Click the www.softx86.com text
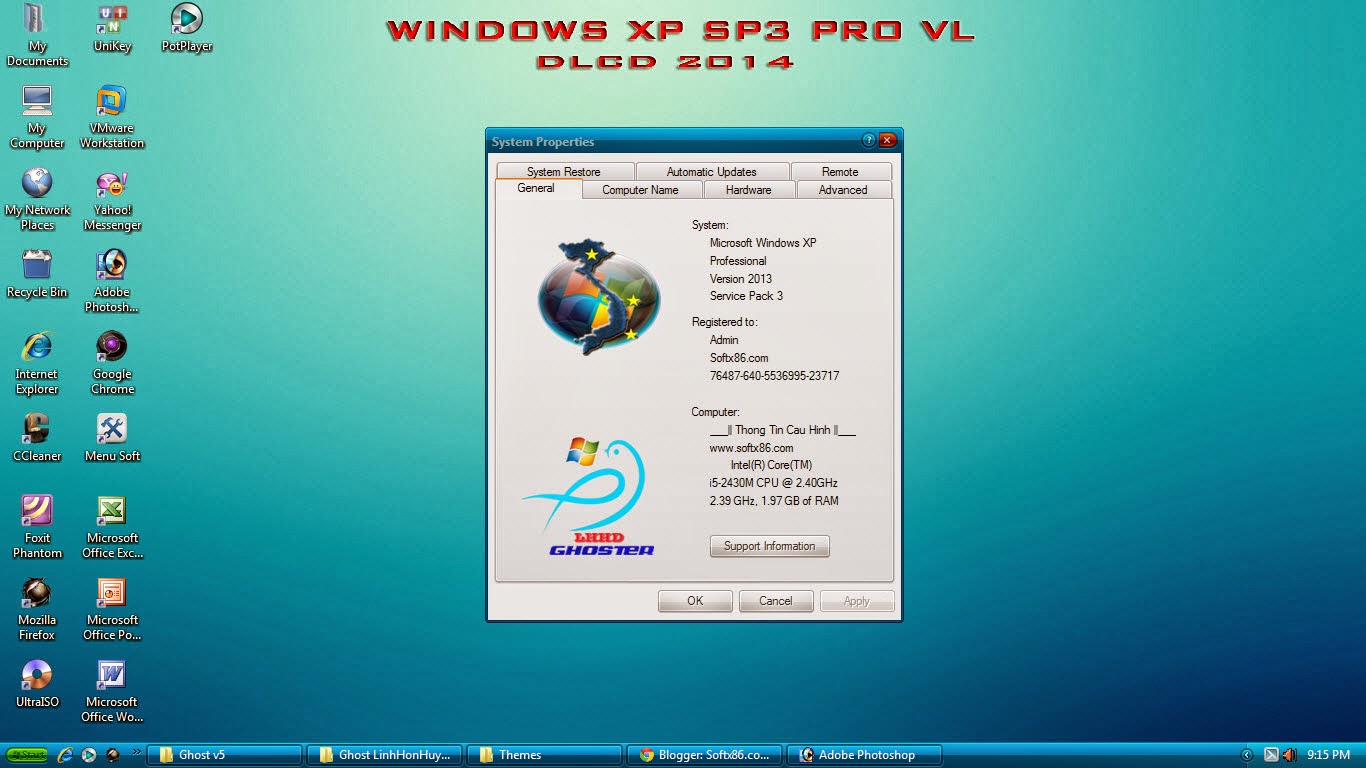1366x768 pixels. point(751,448)
